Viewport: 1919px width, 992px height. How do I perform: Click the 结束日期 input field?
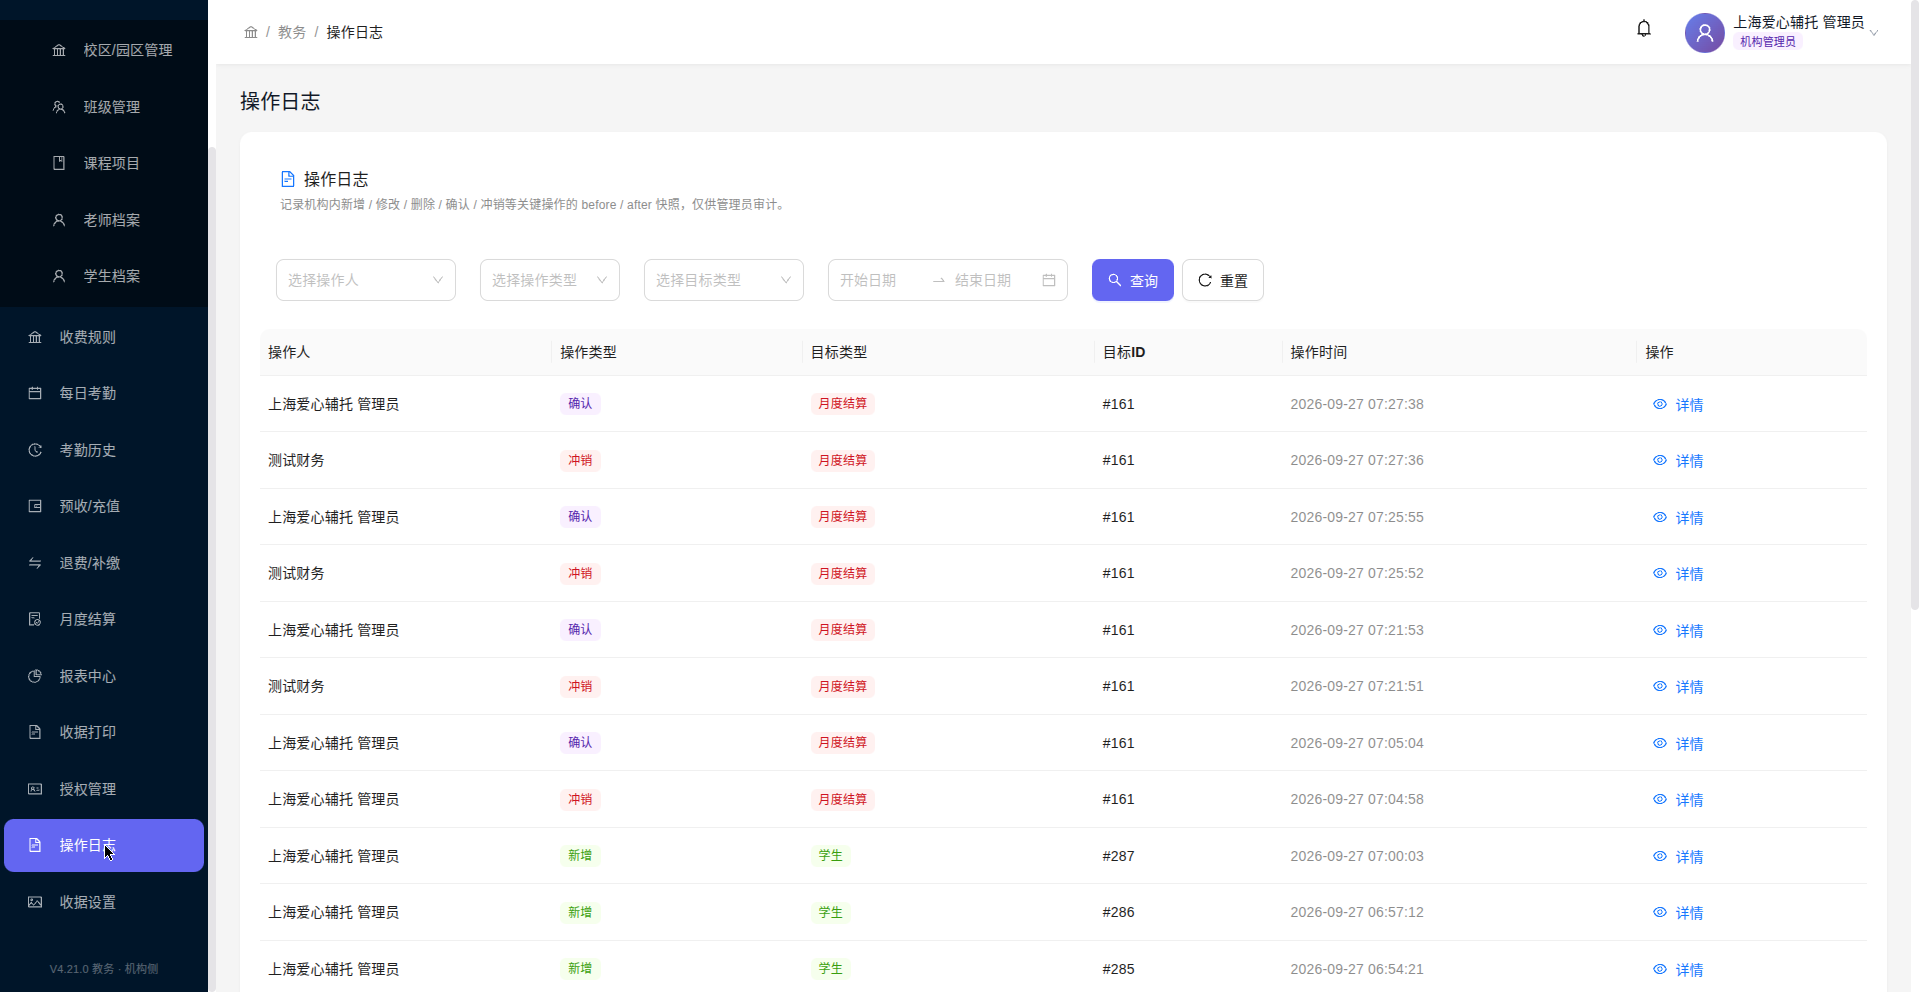tap(994, 280)
